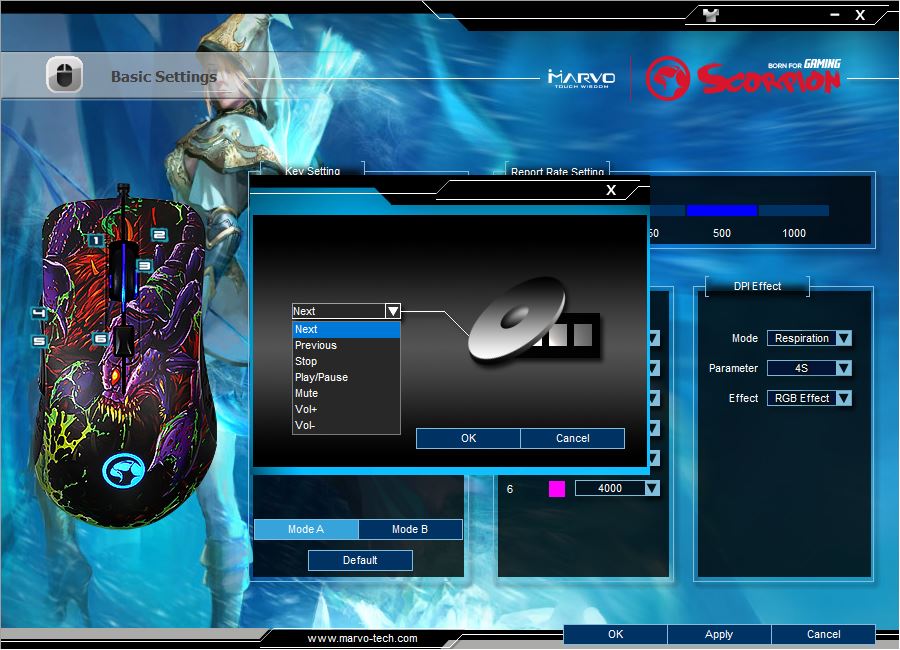Click the mouse icon beside Basic Settings
Viewport: 900px width, 650px height.
click(64, 75)
